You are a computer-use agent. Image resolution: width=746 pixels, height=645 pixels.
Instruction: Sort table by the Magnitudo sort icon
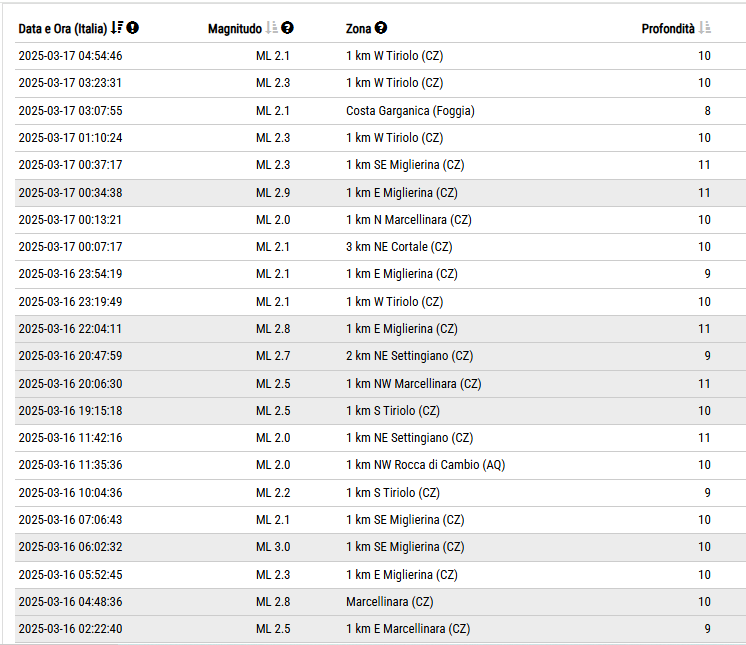(272, 28)
